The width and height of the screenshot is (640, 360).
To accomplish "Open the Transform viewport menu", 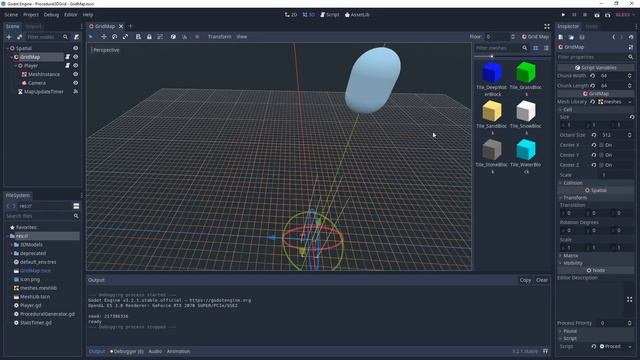I will pyautogui.click(x=219, y=37).
